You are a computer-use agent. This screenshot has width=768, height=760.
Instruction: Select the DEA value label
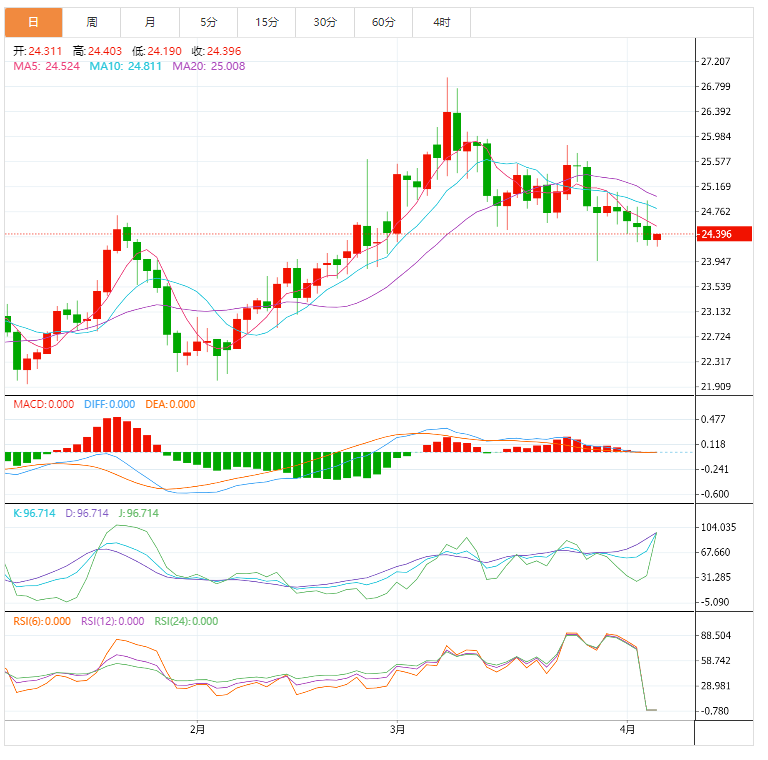169,404
